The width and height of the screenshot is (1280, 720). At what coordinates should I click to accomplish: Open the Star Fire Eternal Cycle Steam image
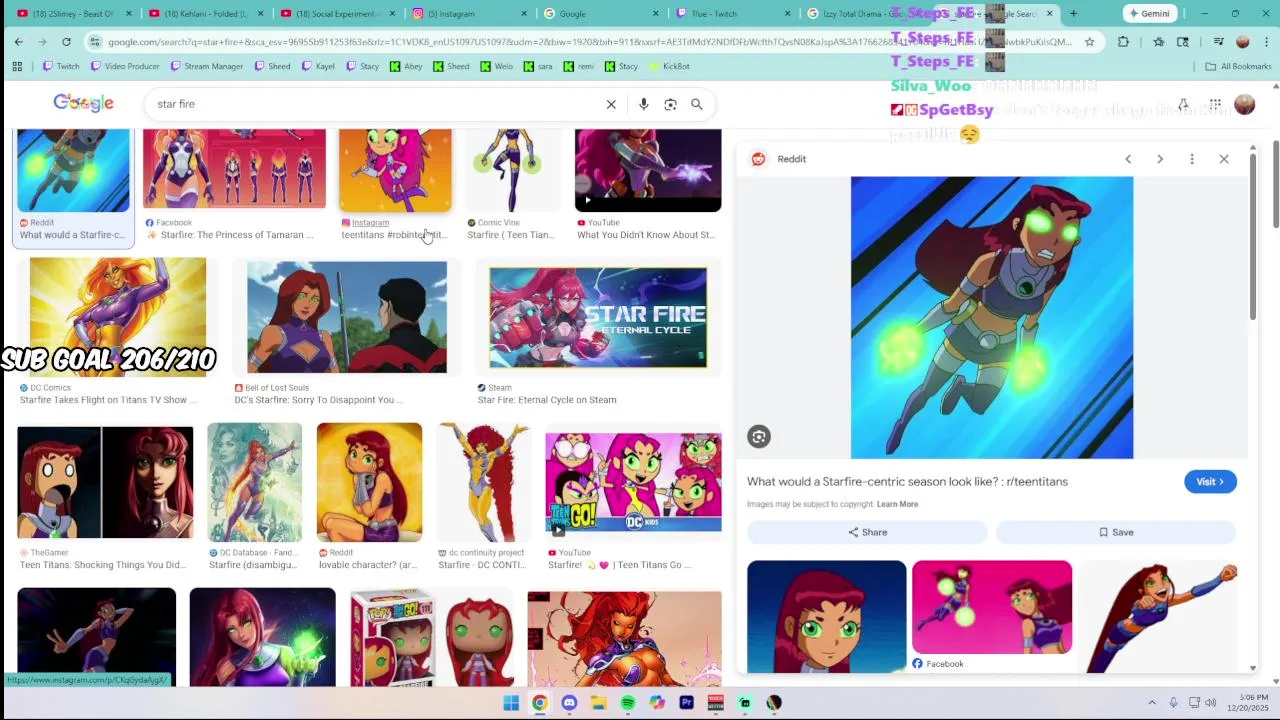[x=598, y=317]
